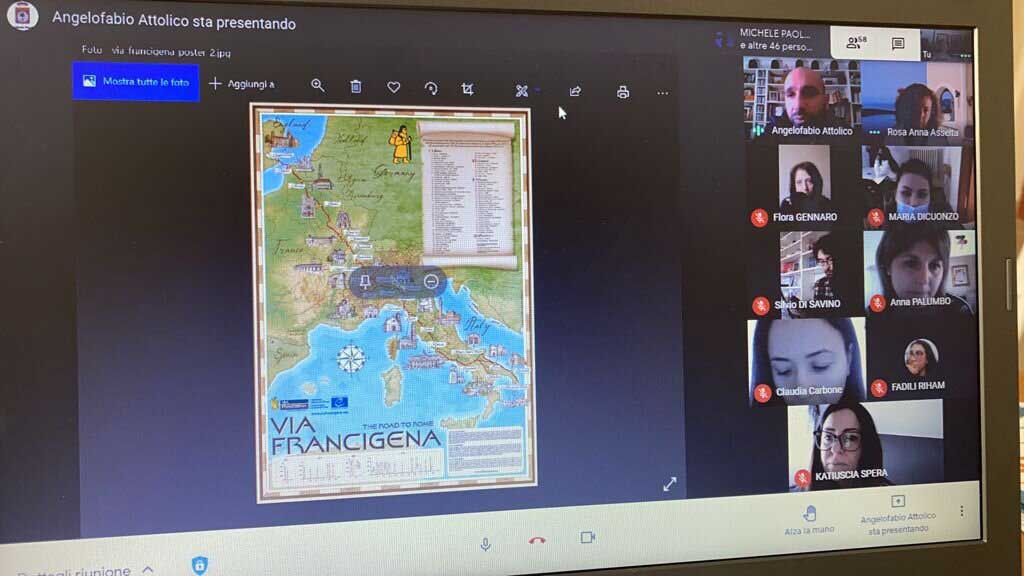Share the photo using the share icon
1024x576 pixels.
(x=575, y=91)
